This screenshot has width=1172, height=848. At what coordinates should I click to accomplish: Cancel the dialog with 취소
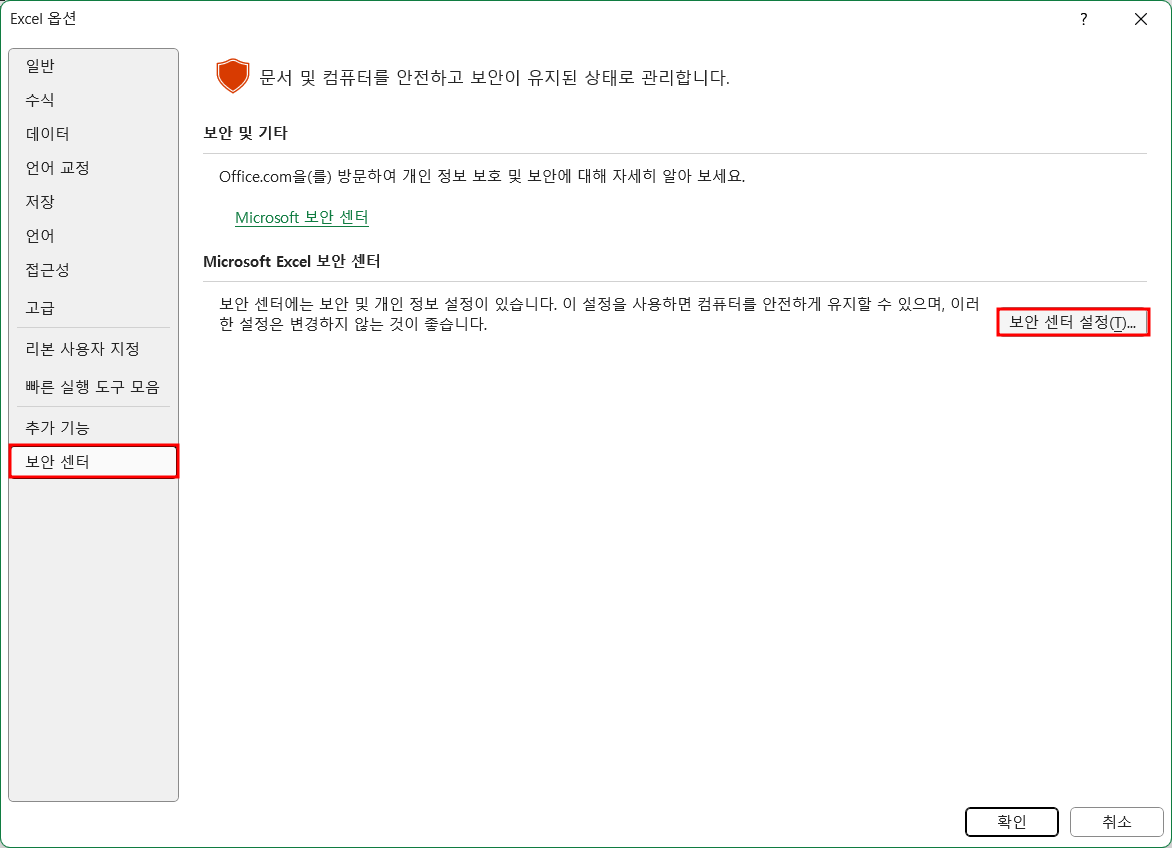pyautogui.click(x=1117, y=822)
